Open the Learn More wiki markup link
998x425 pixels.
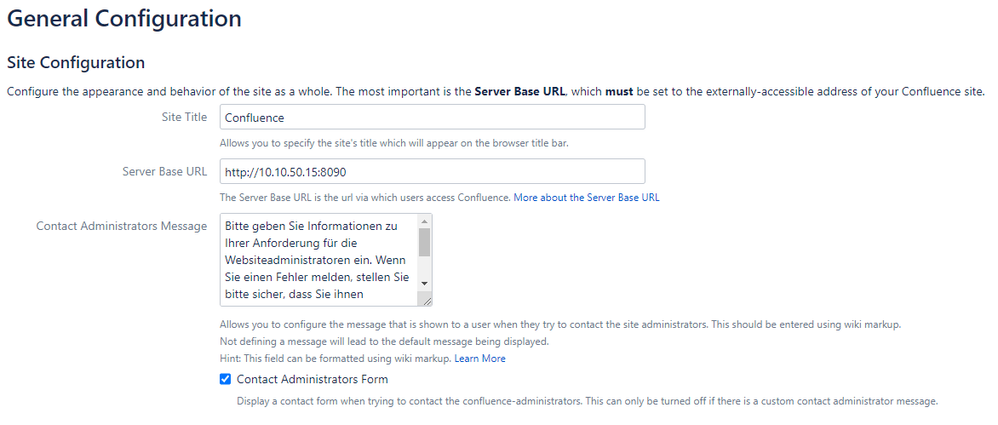(x=480, y=358)
